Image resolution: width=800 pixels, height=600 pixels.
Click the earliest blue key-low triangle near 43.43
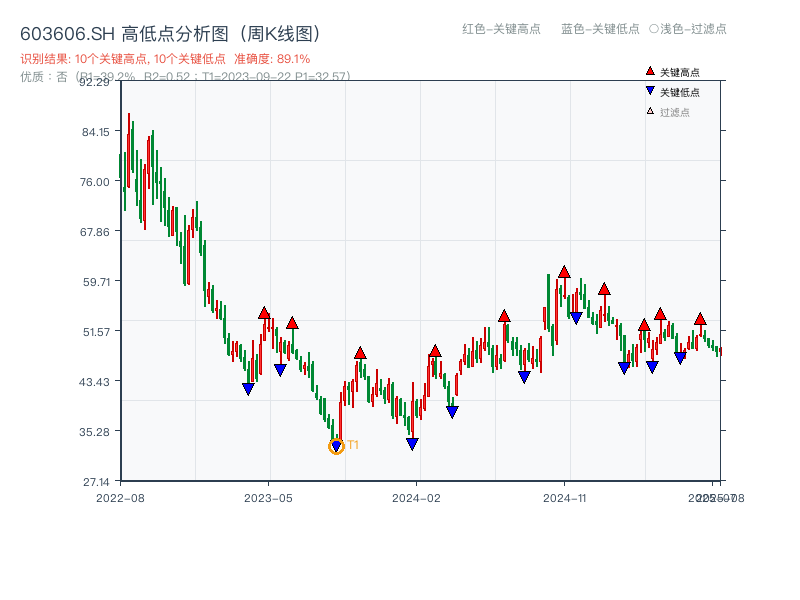248,389
